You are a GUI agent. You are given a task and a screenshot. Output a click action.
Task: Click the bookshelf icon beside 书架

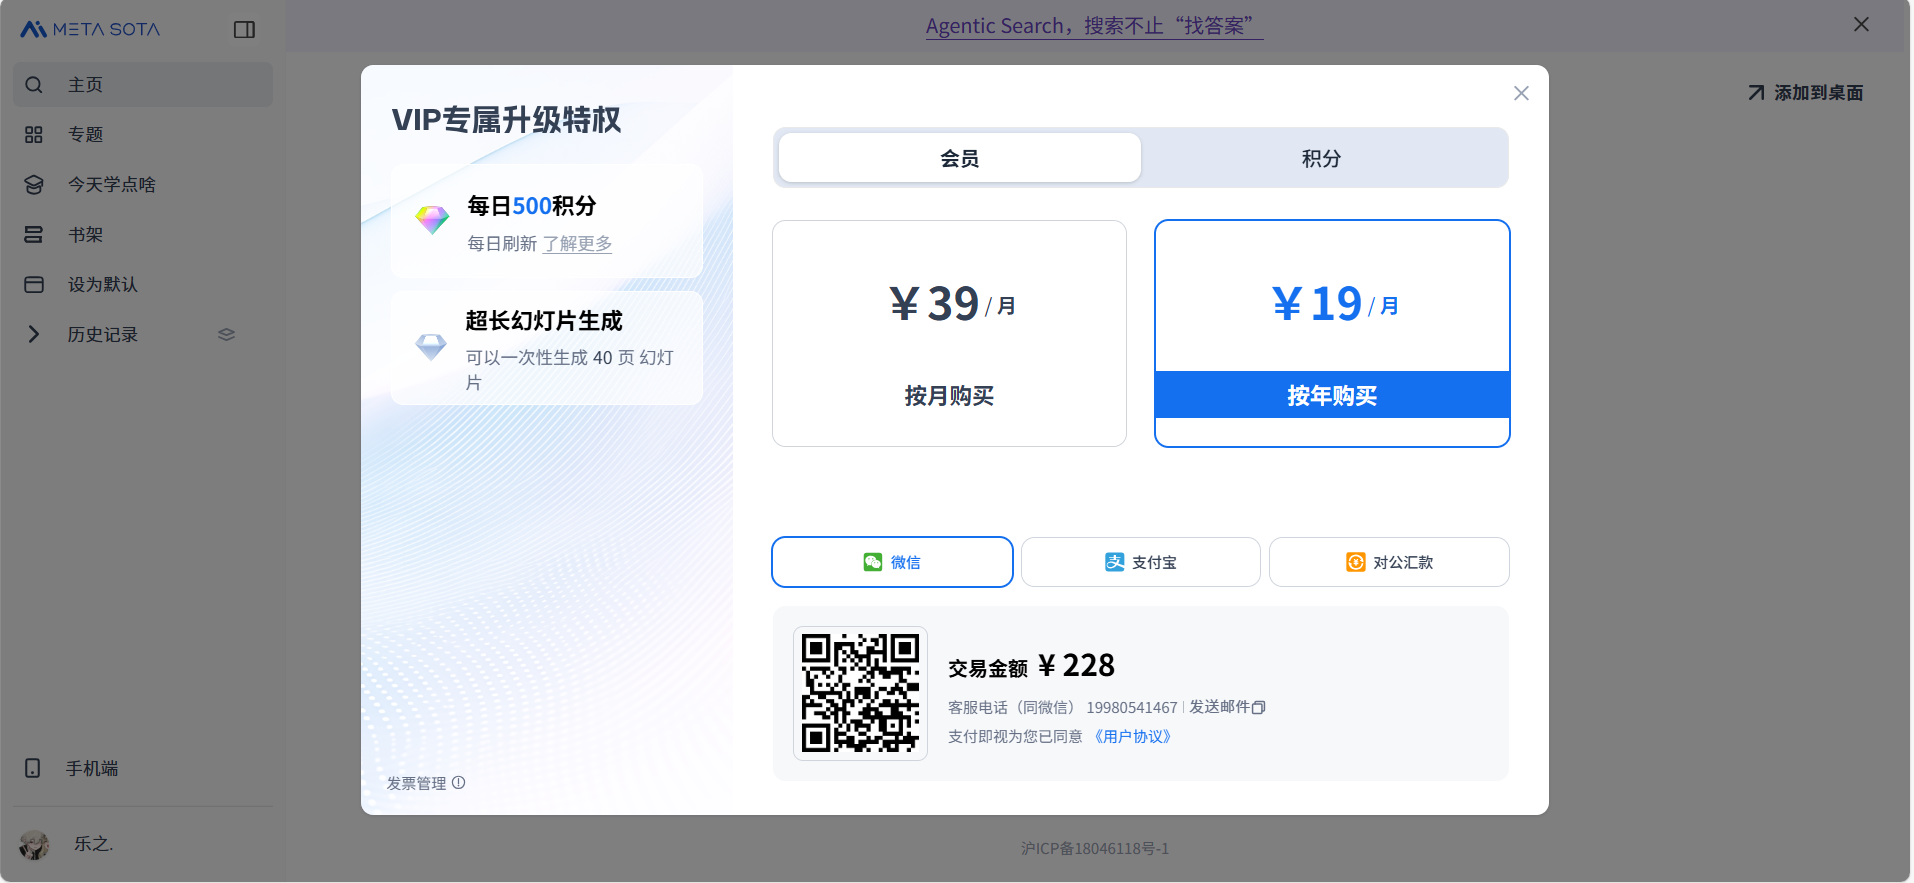point(34,235)
